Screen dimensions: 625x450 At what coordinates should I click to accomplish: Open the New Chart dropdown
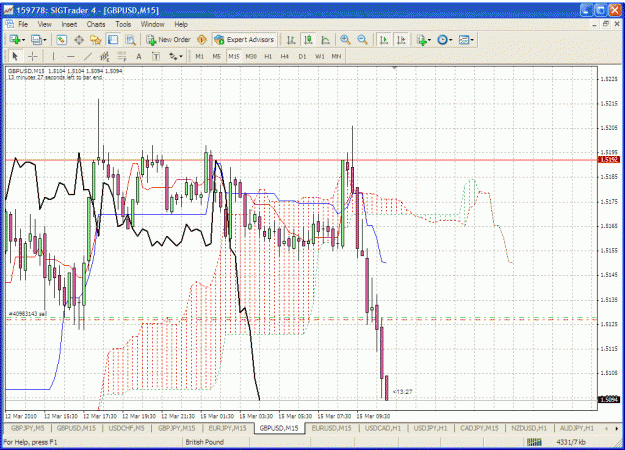(17, 40)
